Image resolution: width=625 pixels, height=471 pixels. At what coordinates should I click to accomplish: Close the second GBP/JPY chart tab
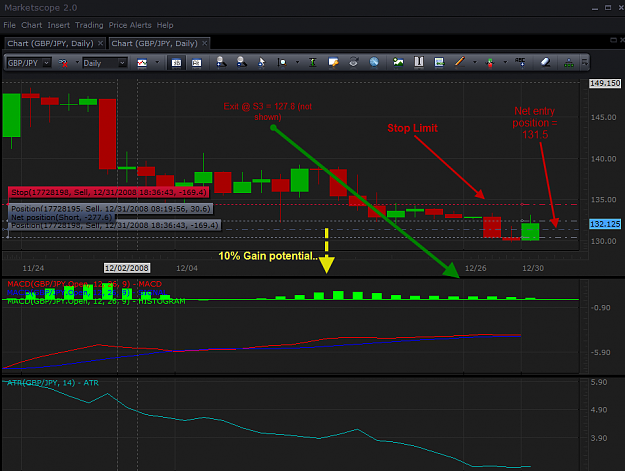204,43
